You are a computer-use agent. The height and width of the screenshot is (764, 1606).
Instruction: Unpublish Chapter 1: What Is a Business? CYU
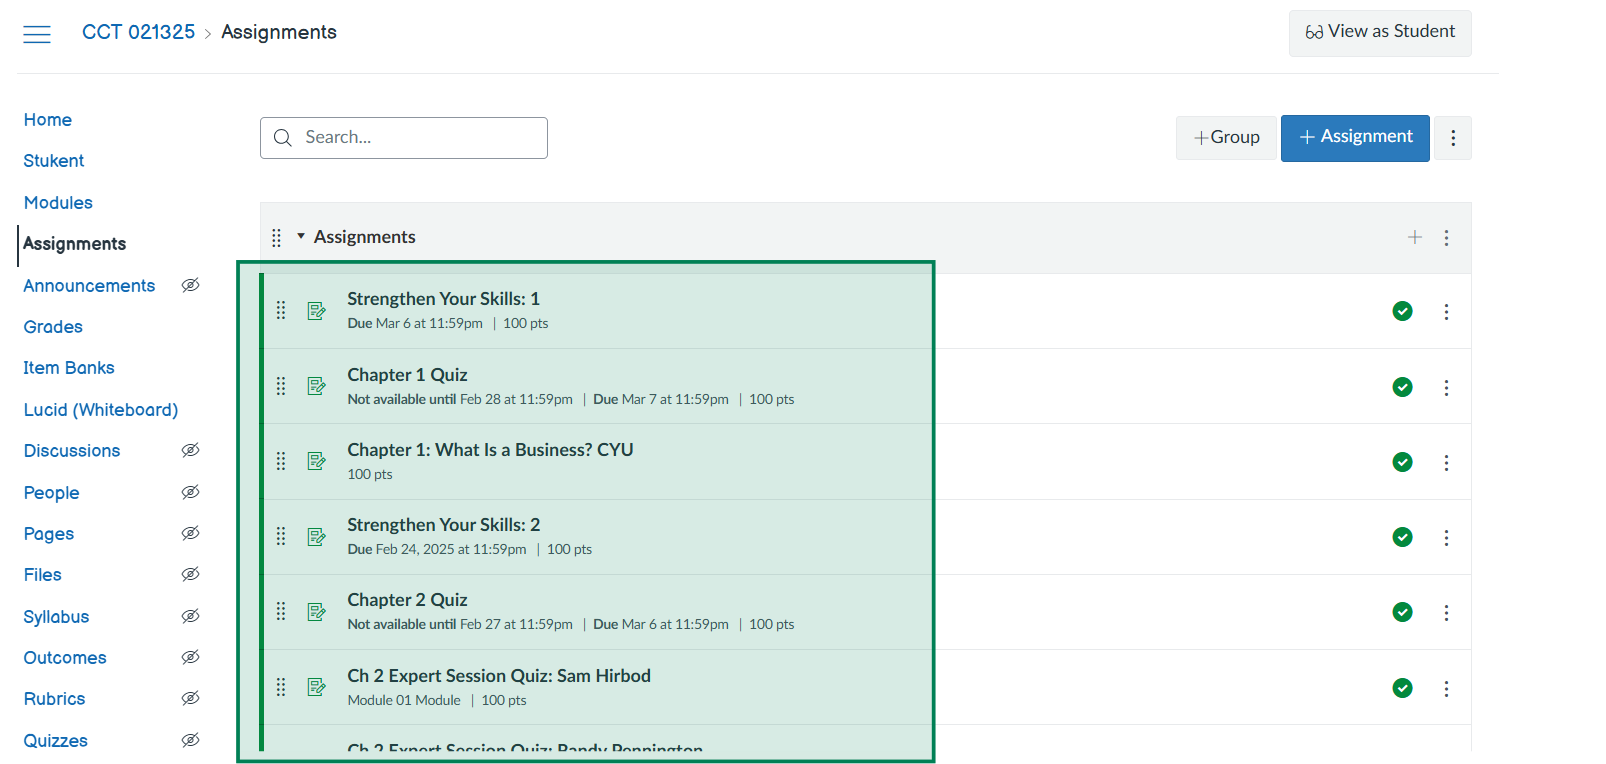coord(1402,462)
